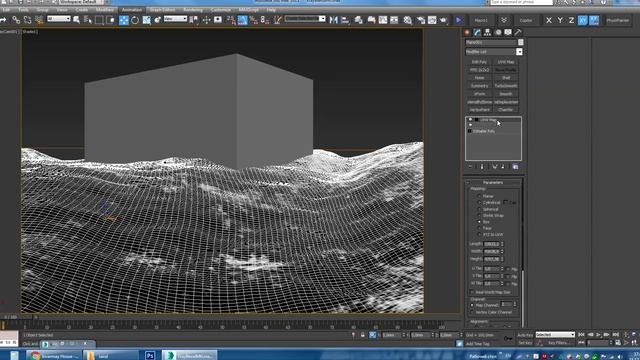The image size is (640, 360).
Task: Click the Select and Link tool
Action: 16,20
